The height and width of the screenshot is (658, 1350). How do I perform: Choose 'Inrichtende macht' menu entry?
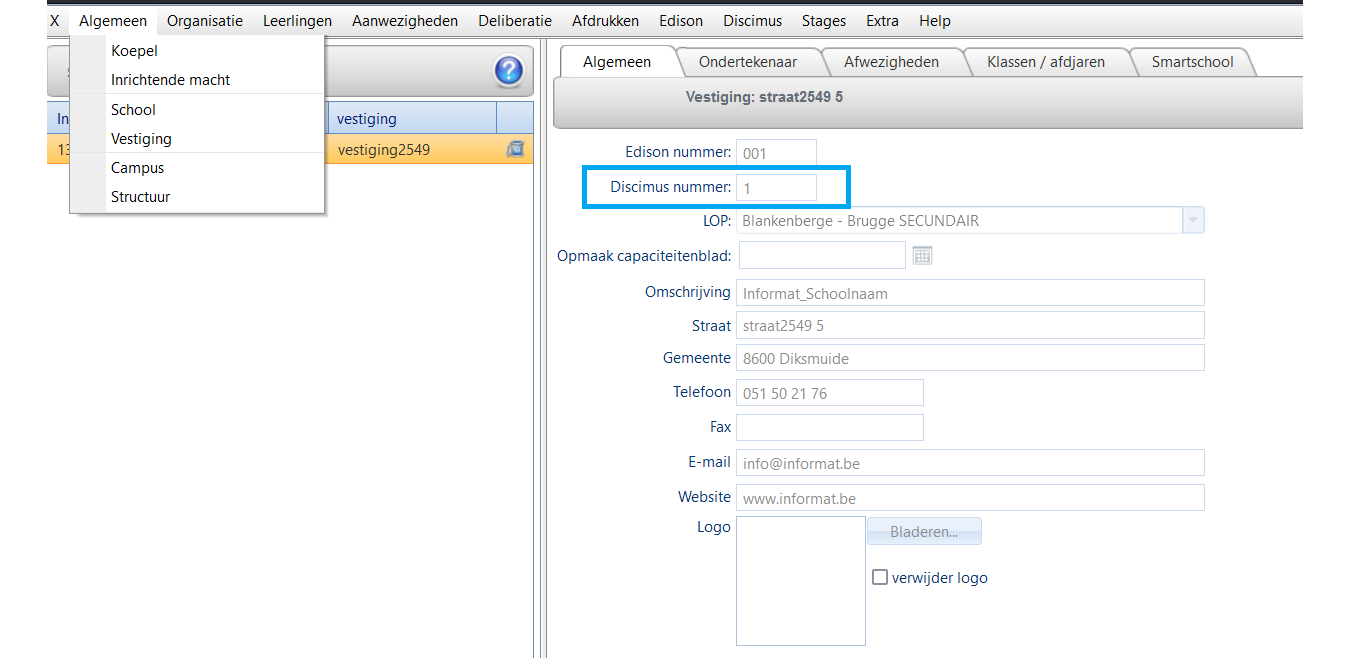click(x=170, y=80)
